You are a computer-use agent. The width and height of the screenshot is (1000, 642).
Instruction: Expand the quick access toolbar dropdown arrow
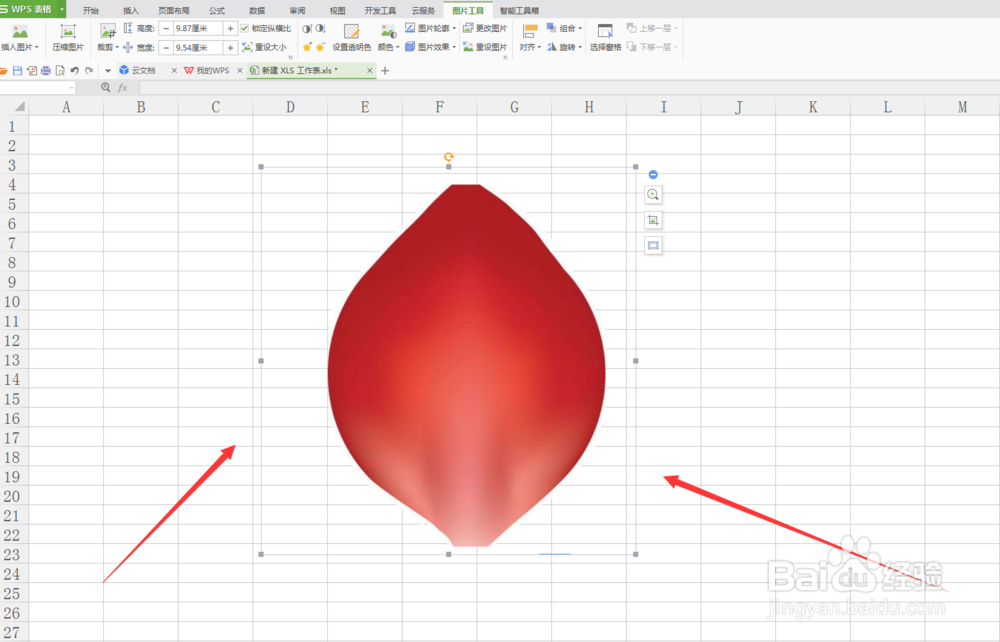[108, 71]
